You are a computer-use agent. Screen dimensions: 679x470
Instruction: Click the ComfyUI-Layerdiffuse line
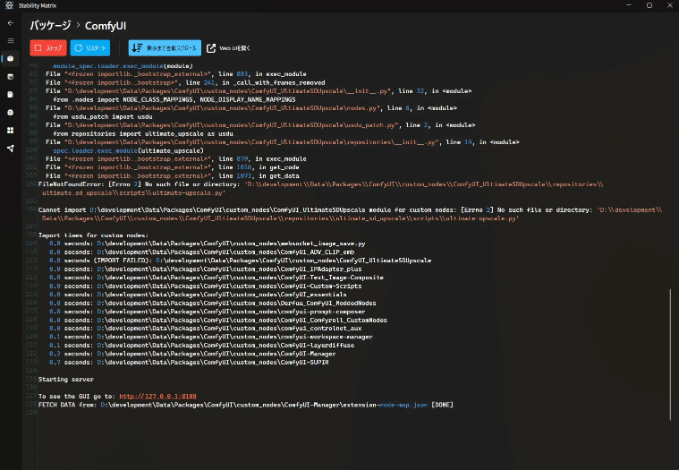click(x=201, y=345)
